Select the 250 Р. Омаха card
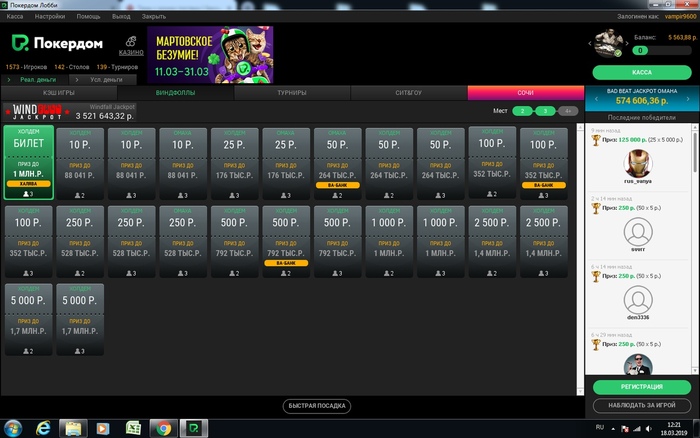This screenshot has height=438, width=700. coord(183,242)
